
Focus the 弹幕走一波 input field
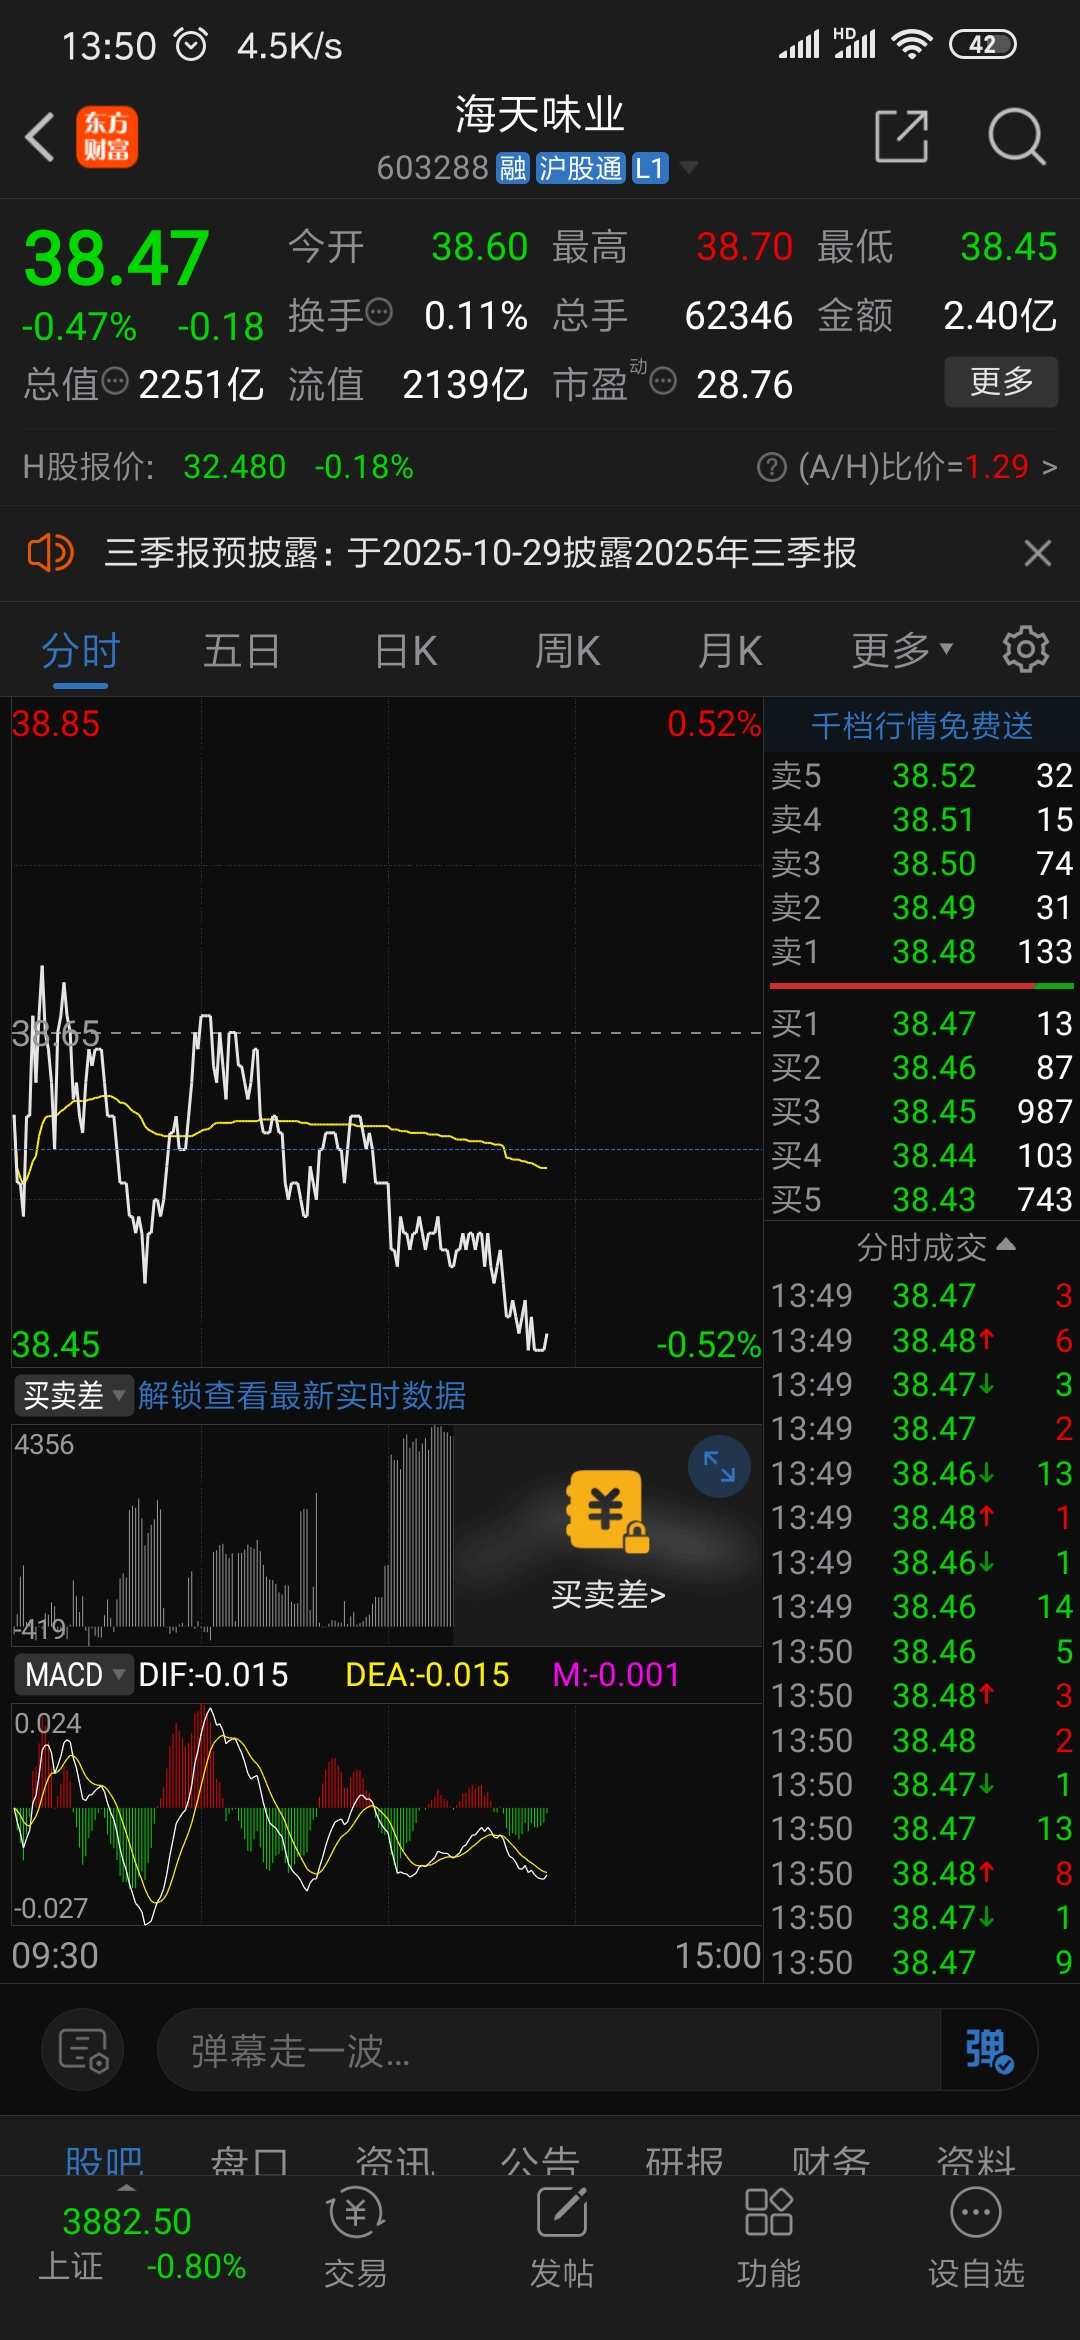pos(549,2050)
